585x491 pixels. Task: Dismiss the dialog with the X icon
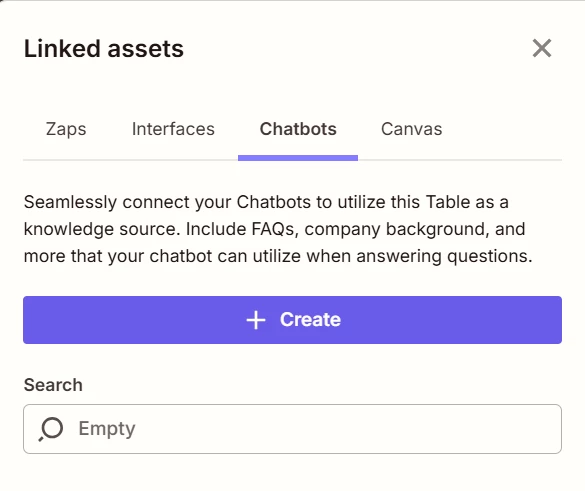pyautogui.click(x=541, y=49)
